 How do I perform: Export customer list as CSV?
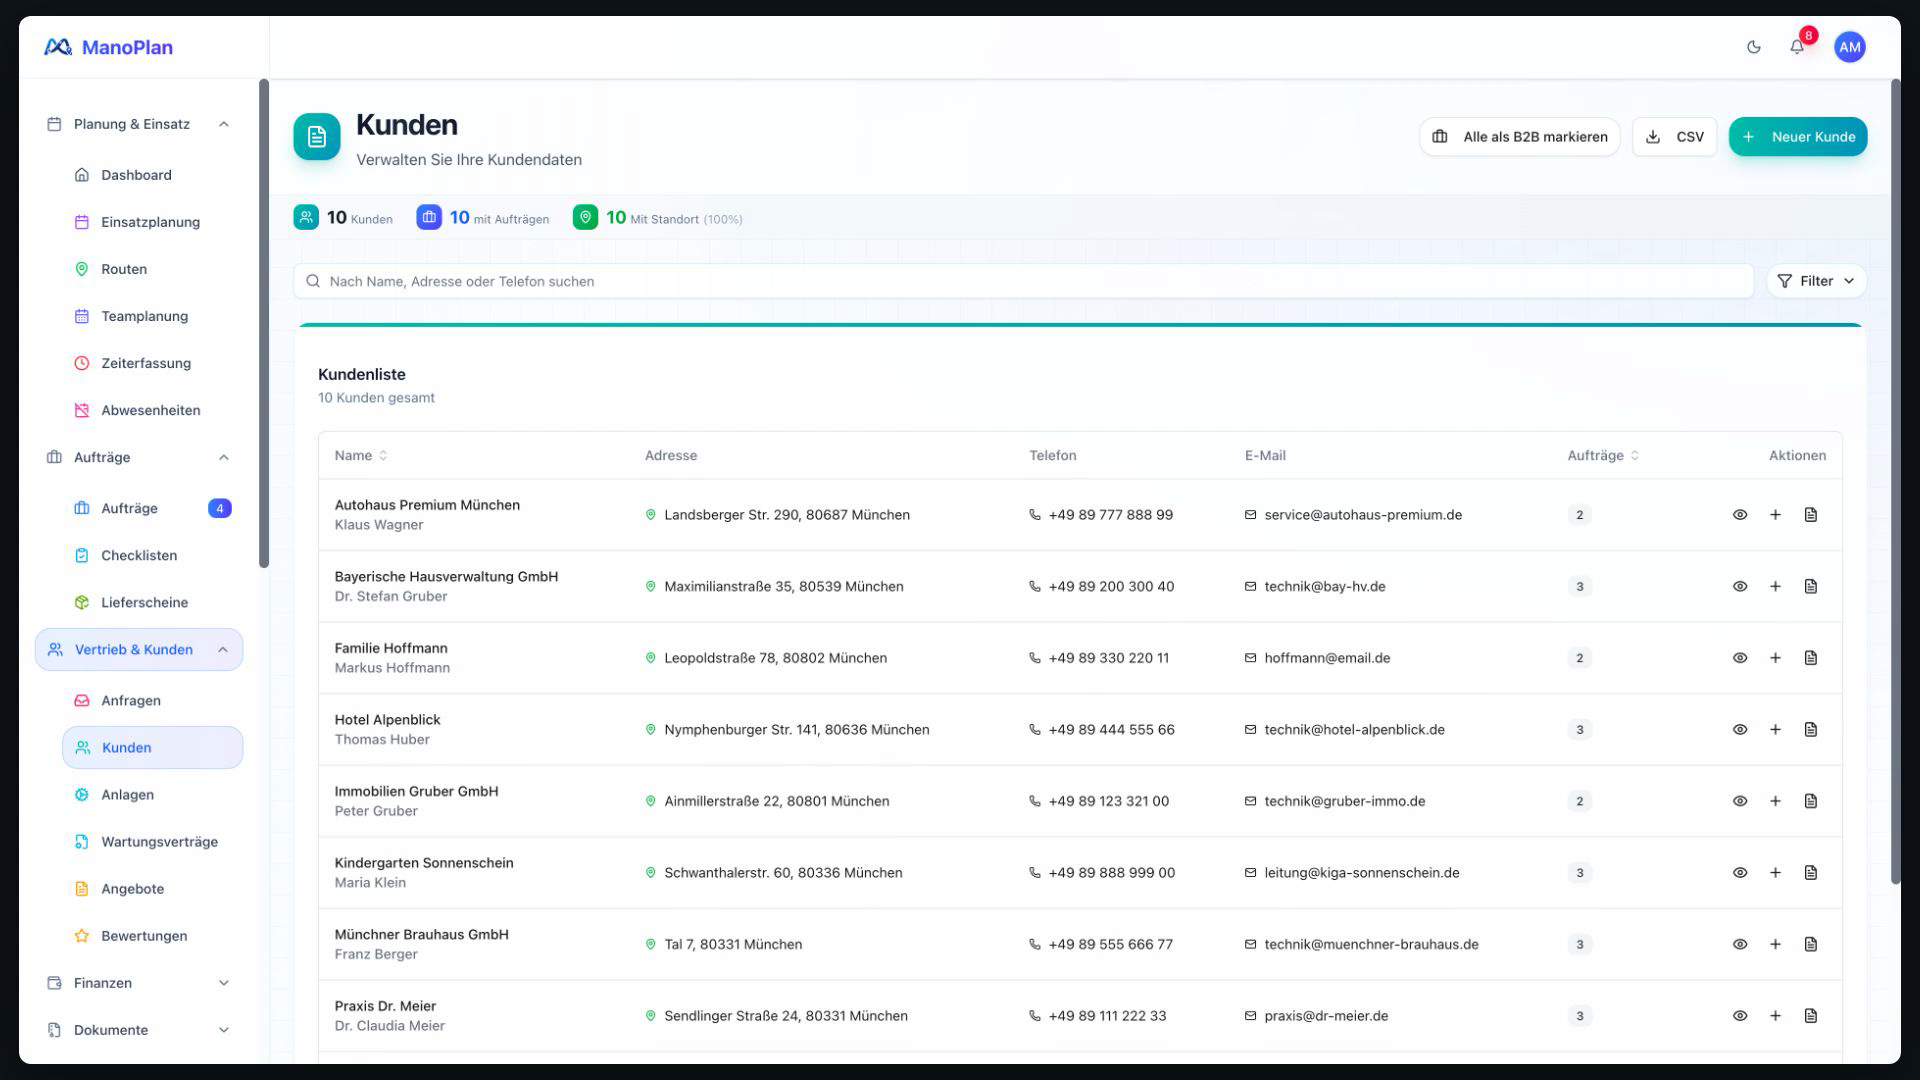coord(1675,137)
